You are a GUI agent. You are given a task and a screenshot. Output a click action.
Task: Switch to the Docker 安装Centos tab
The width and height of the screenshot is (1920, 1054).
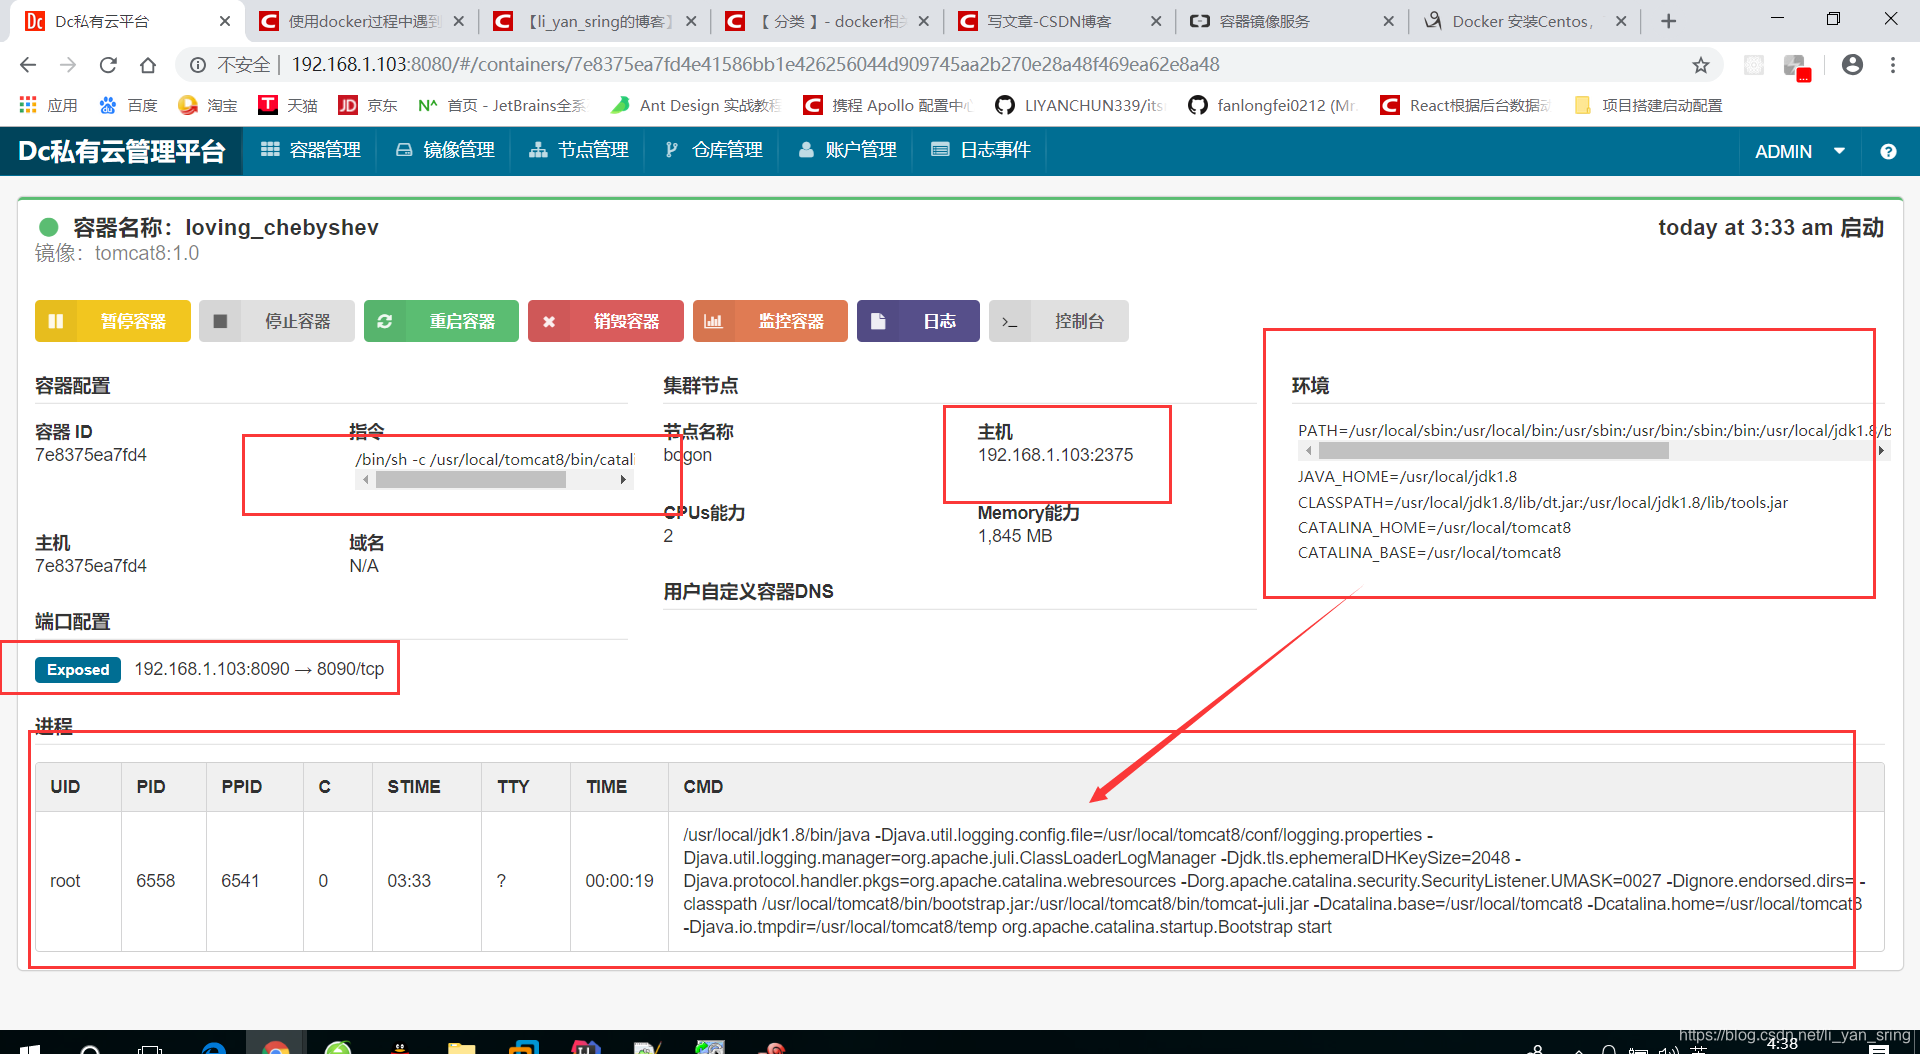(1523, 21)
